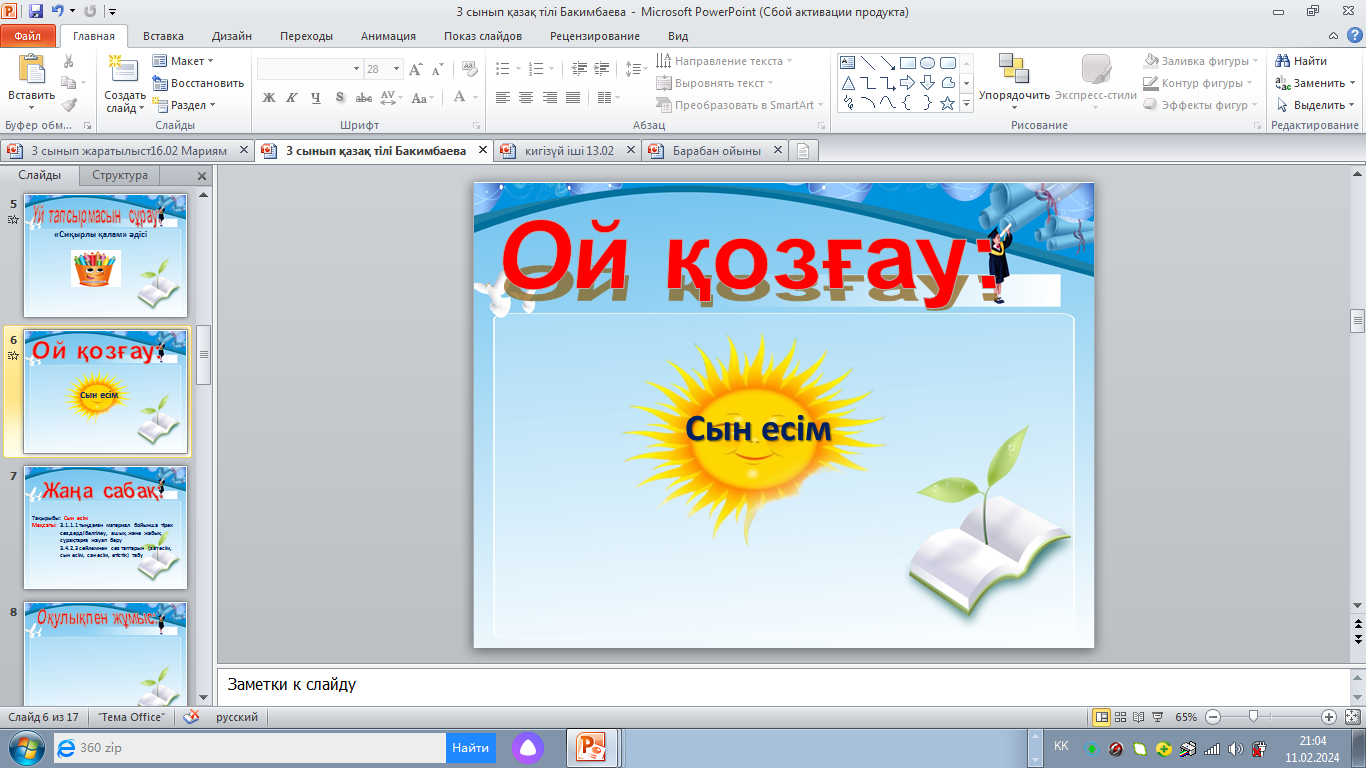Switch to the Структура pane tab

click(x=120, y=176)
